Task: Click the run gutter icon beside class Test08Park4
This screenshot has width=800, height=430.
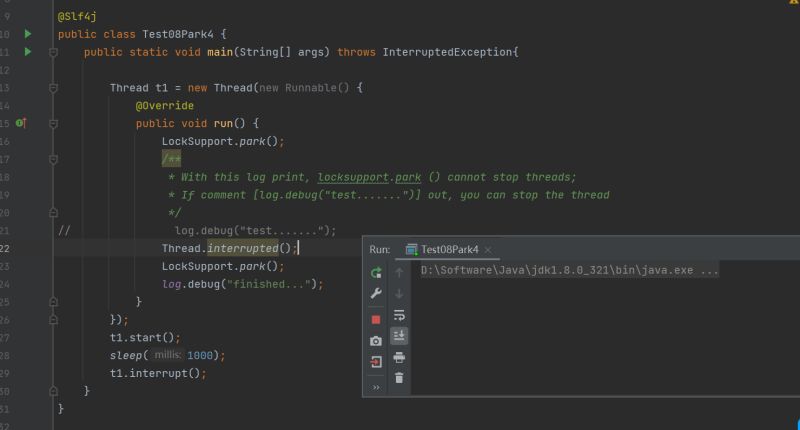Action: [x=28, y=34]
